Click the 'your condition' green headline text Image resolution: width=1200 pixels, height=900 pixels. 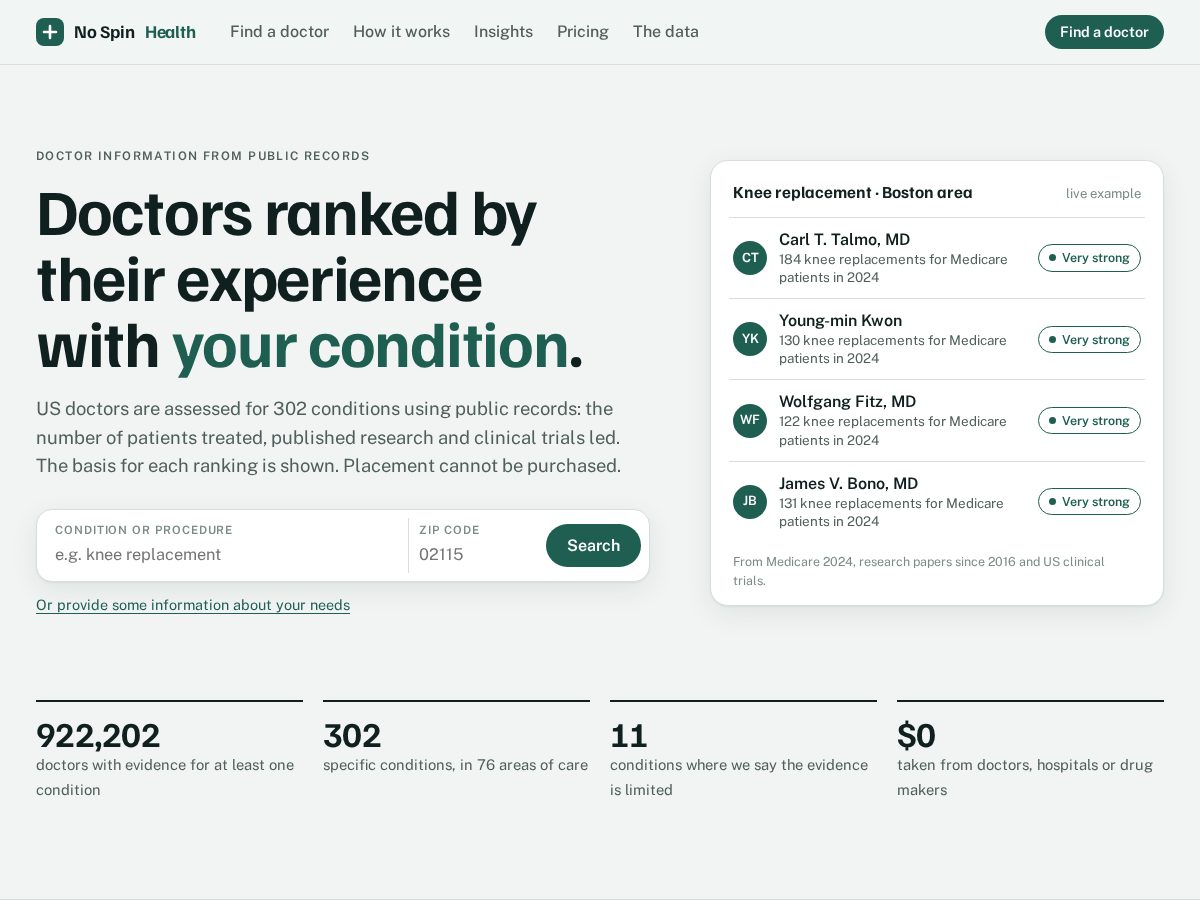tap(370, 345)
